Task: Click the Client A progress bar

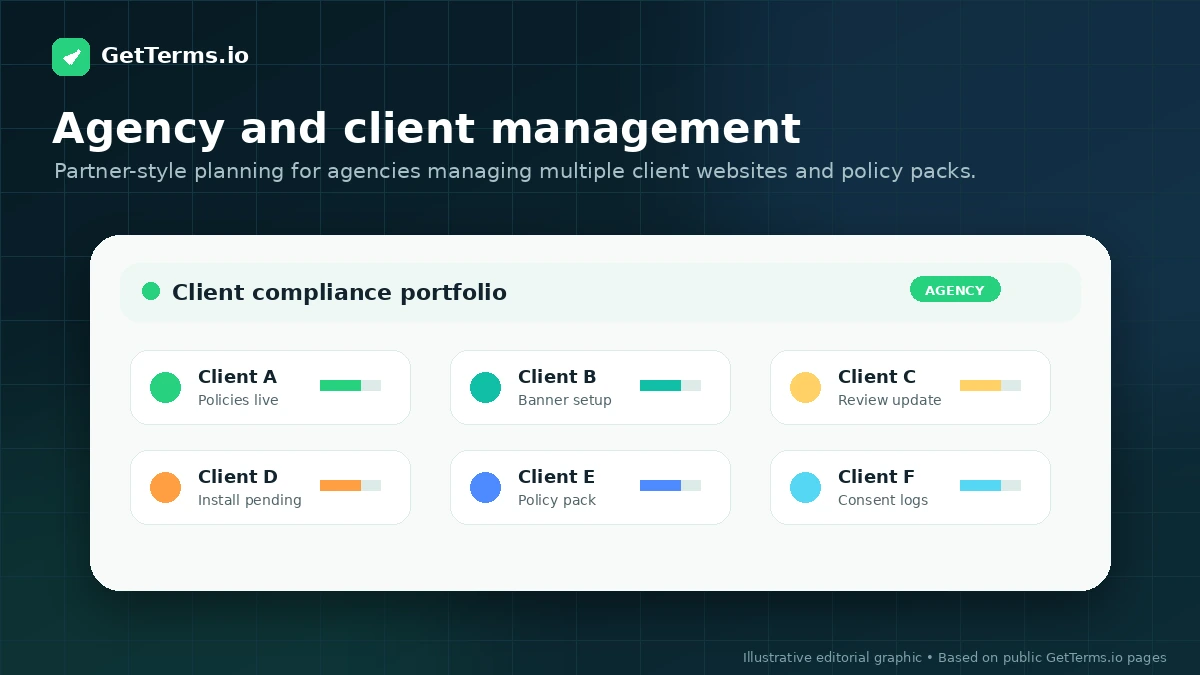Action: pos(350,385)
